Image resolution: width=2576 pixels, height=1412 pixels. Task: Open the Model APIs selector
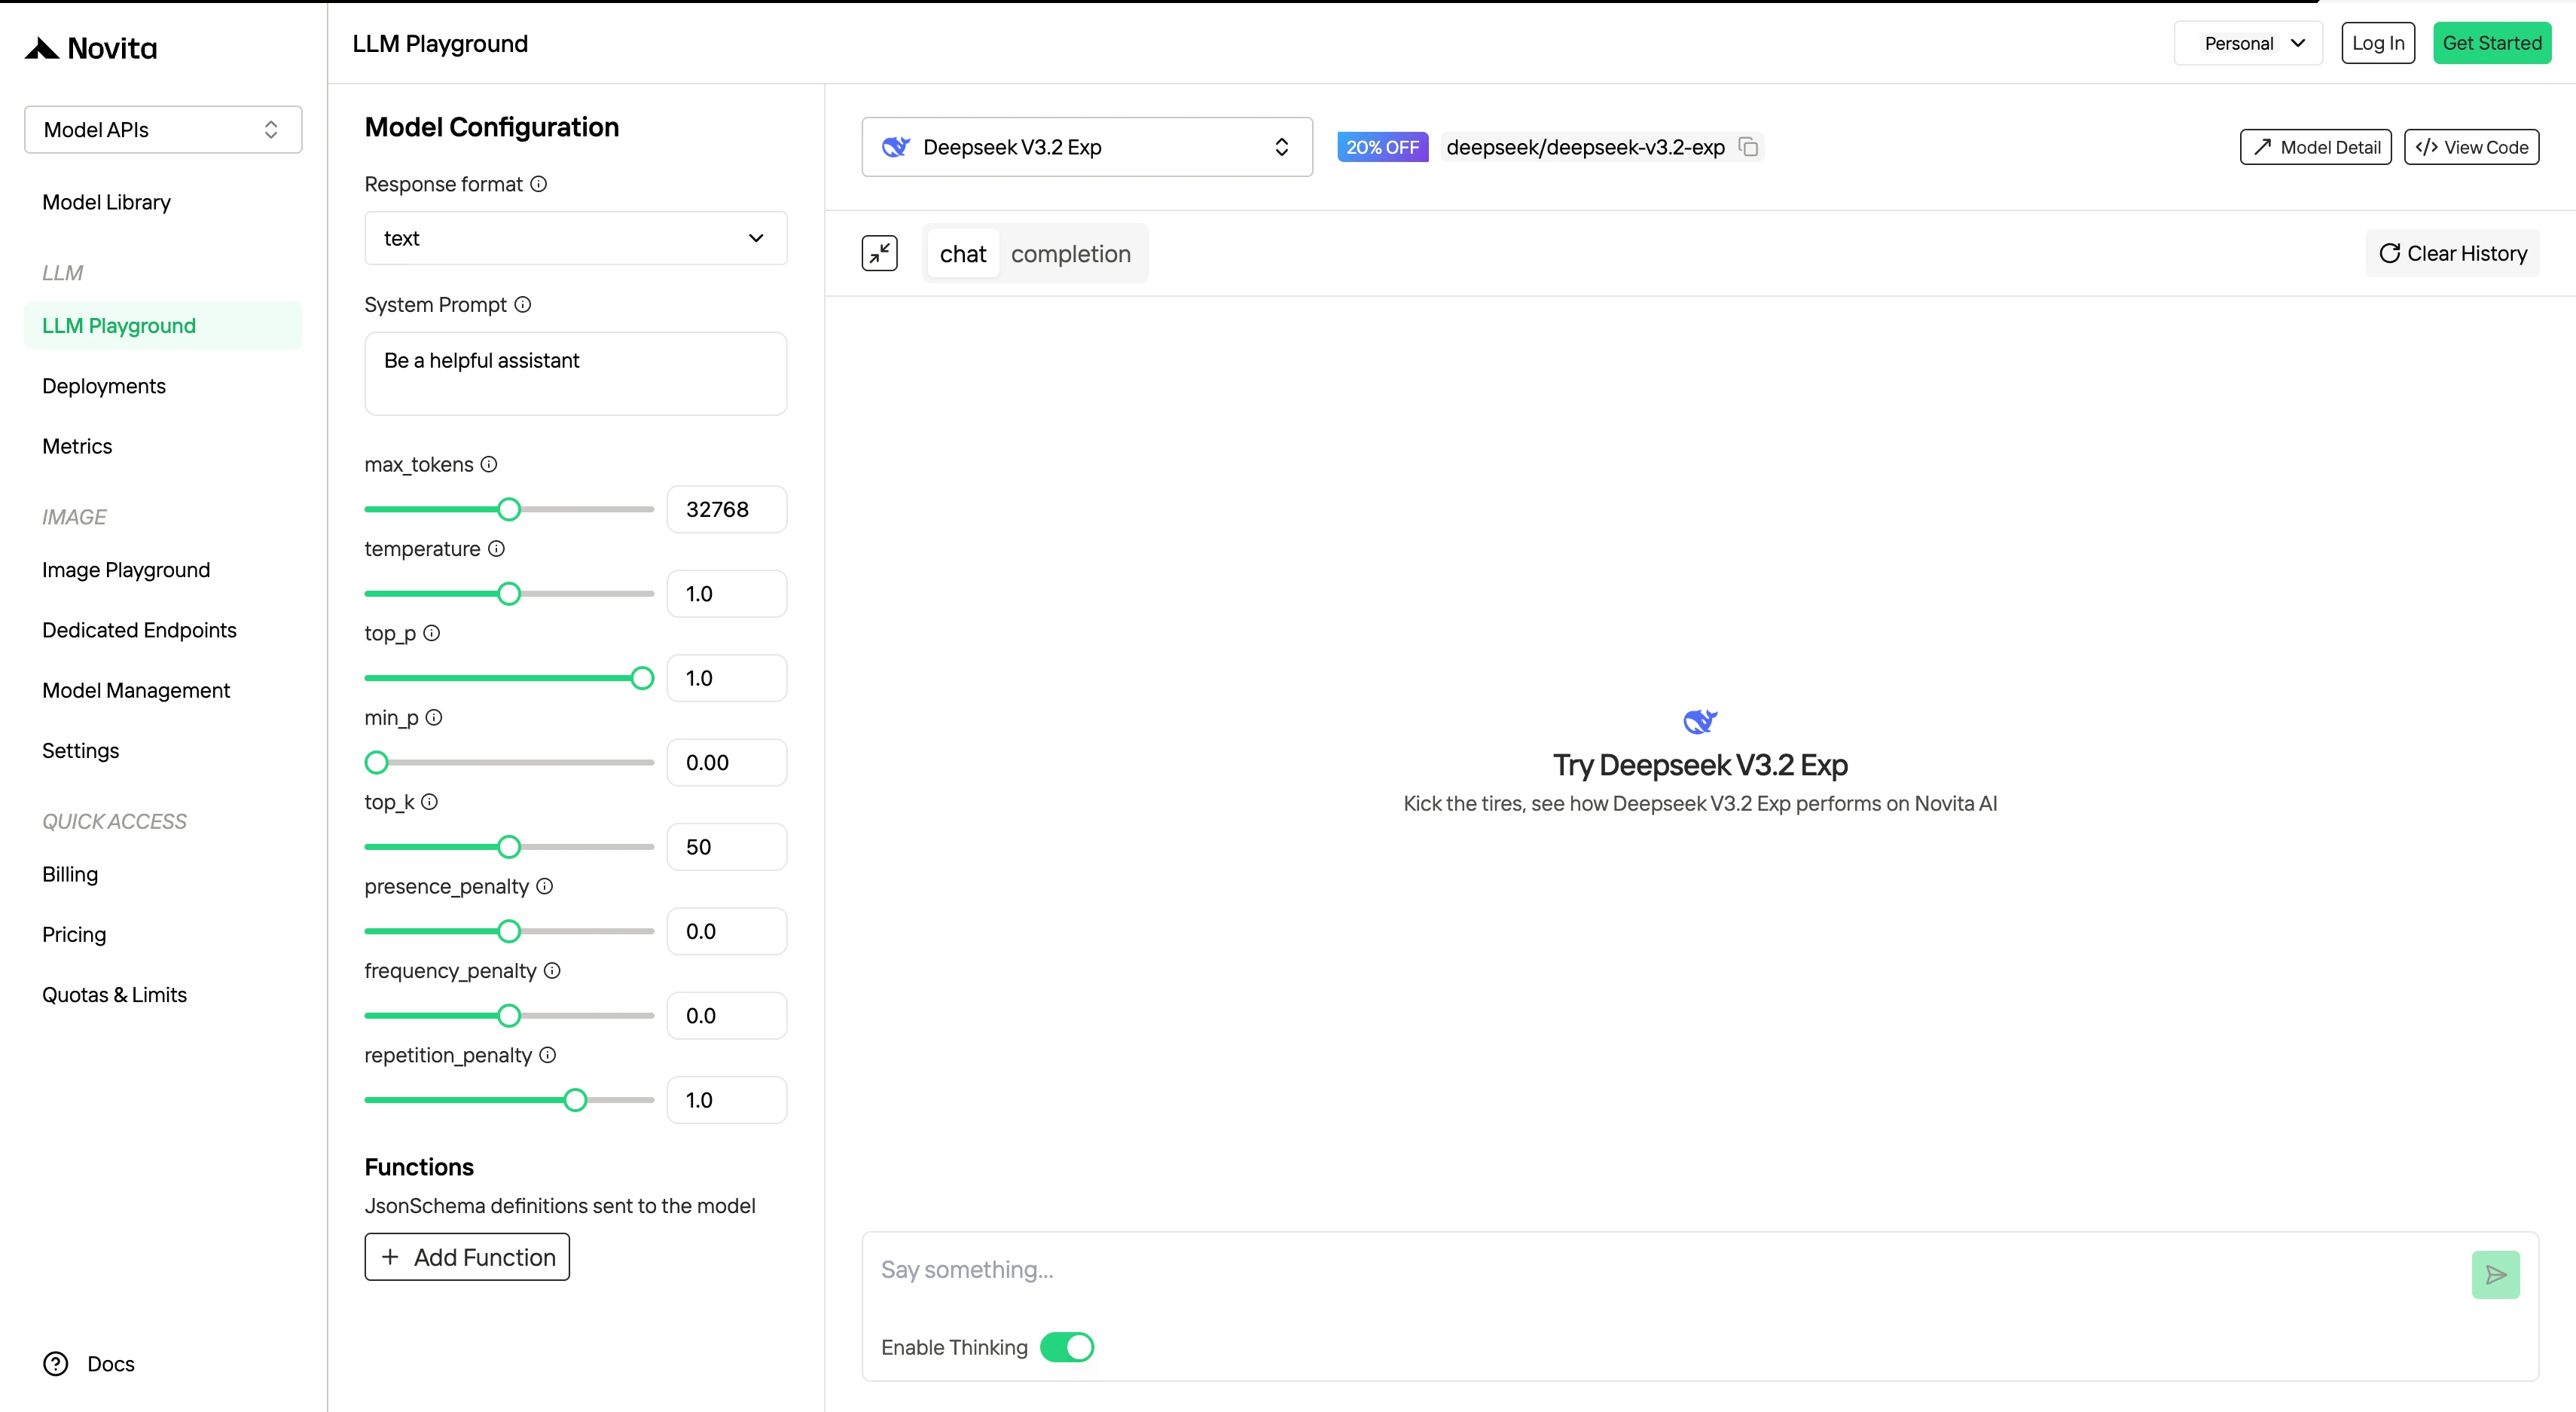point(163,130)
